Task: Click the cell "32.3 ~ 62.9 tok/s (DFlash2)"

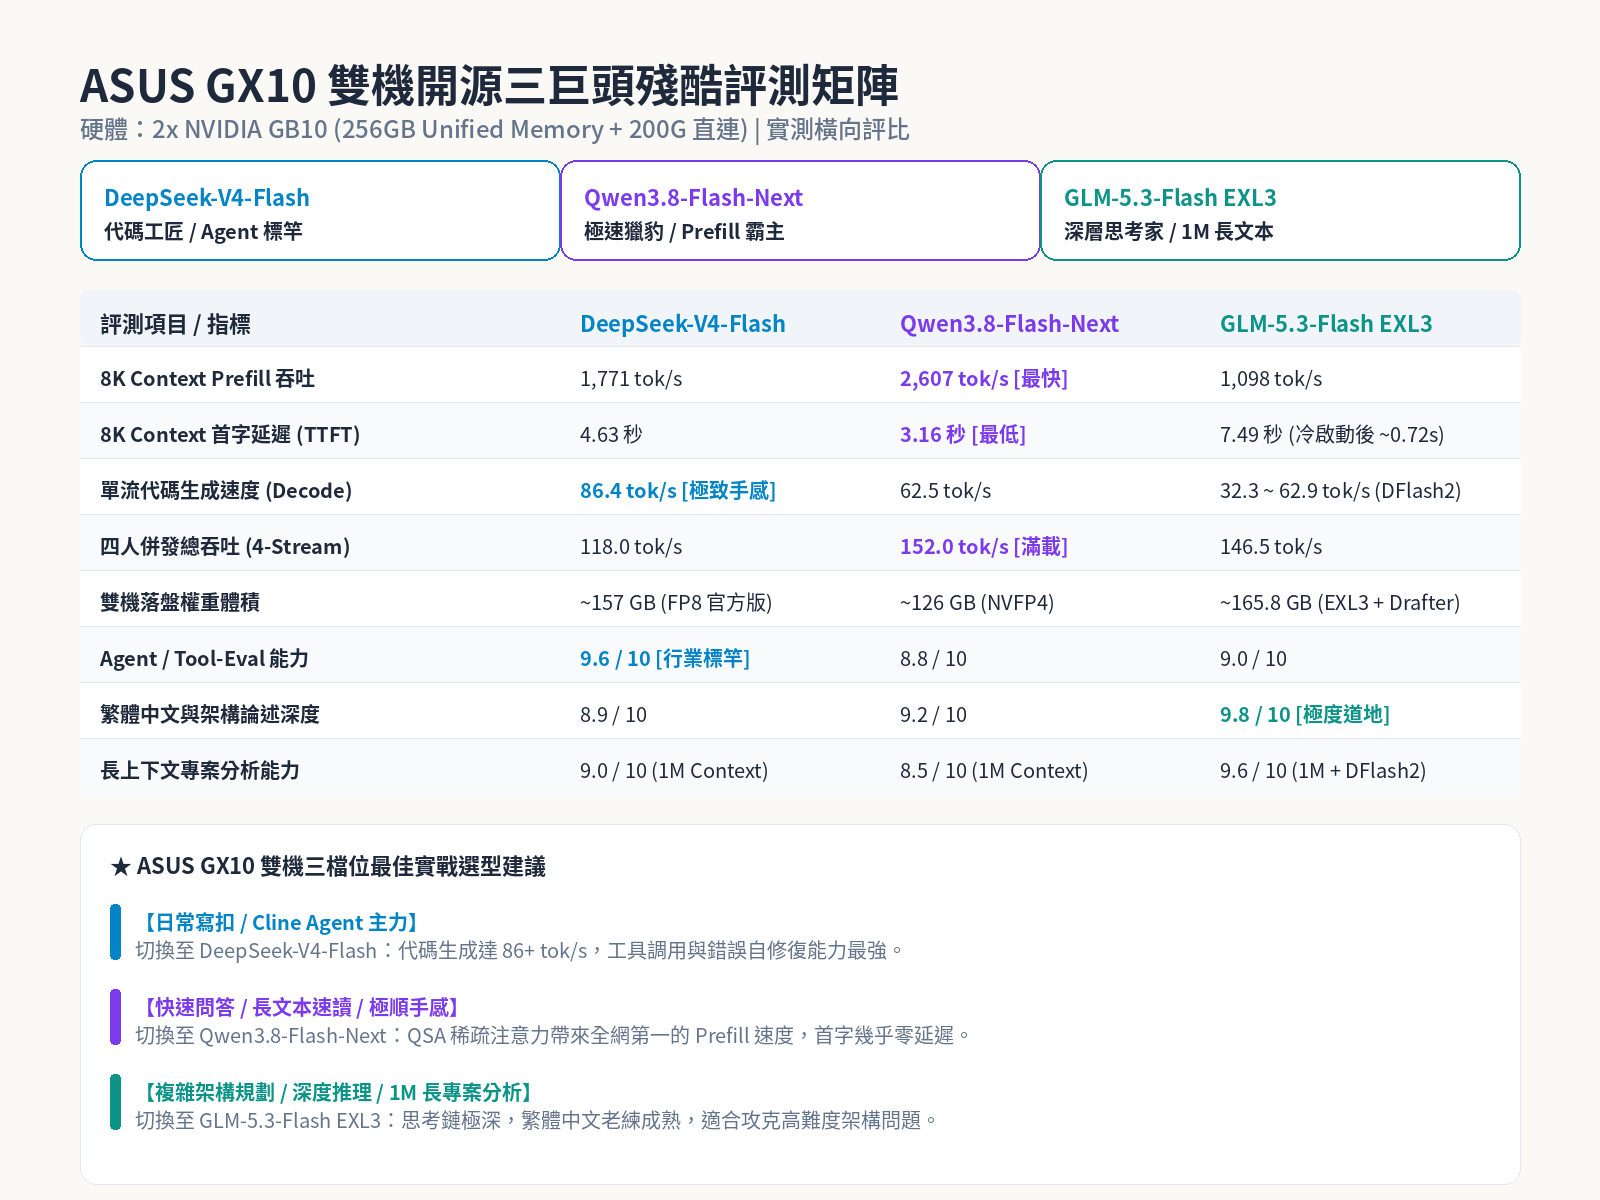Action: click(1340, 491)
